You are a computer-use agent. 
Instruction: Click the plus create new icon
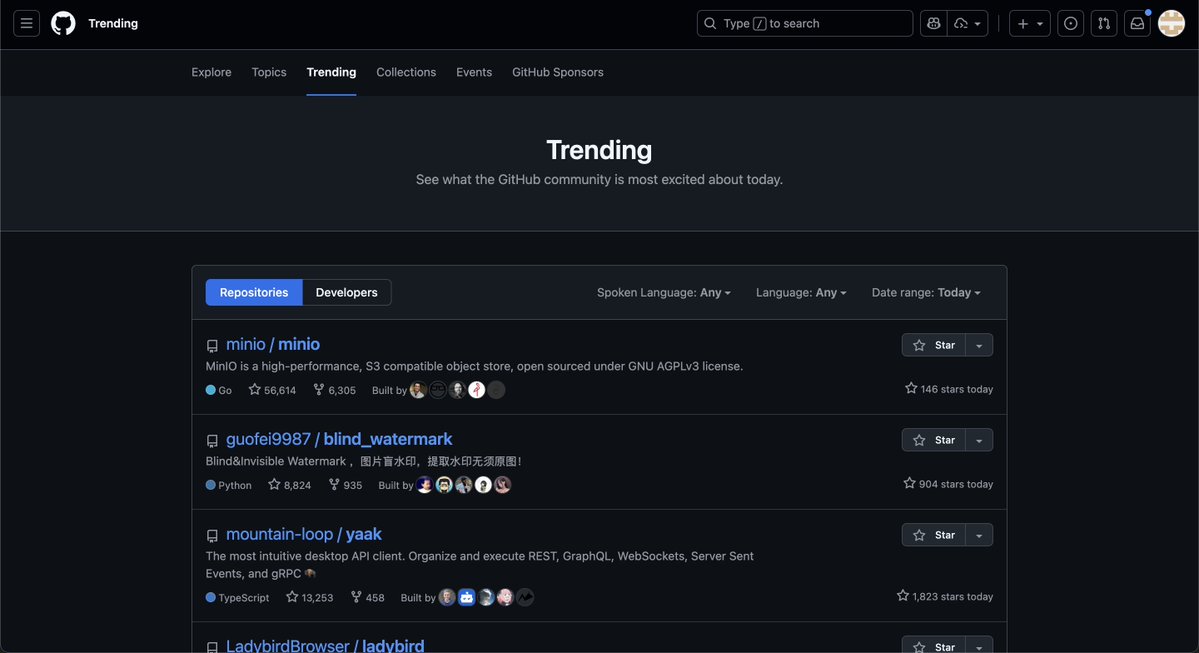[x=1022, y=24]
